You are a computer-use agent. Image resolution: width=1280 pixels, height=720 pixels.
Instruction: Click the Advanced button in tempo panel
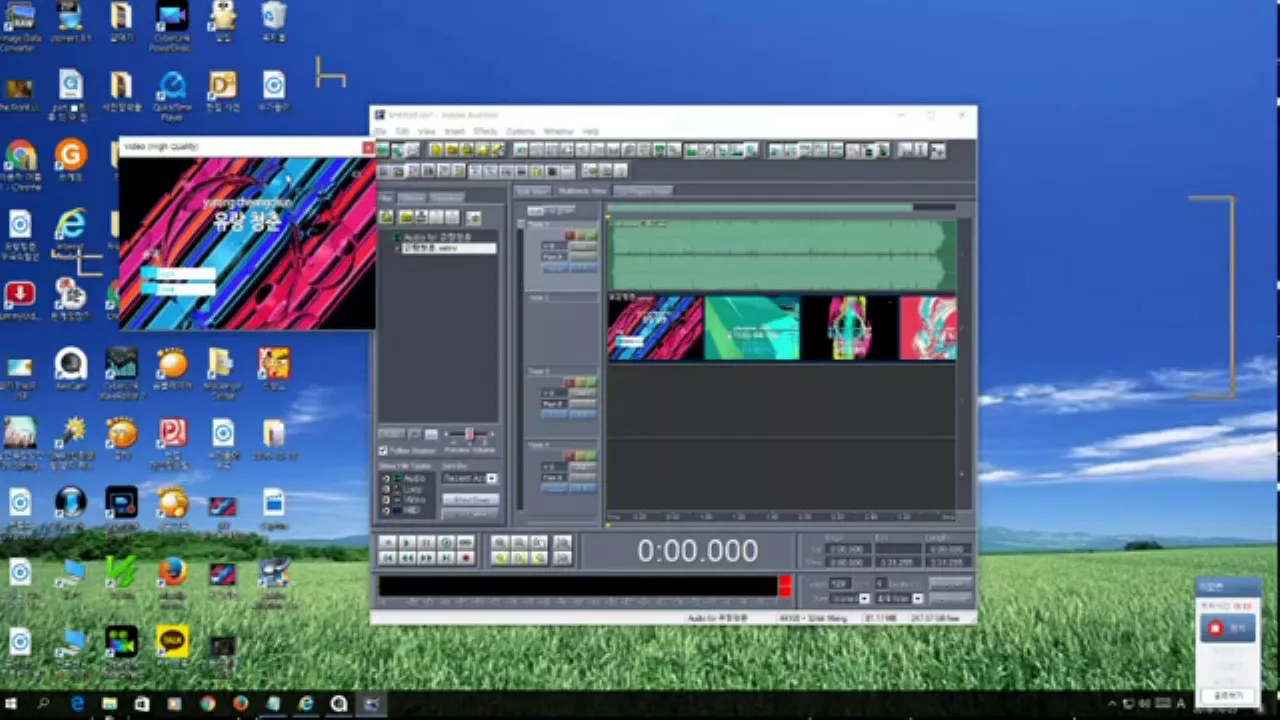(x=950, y=583)
